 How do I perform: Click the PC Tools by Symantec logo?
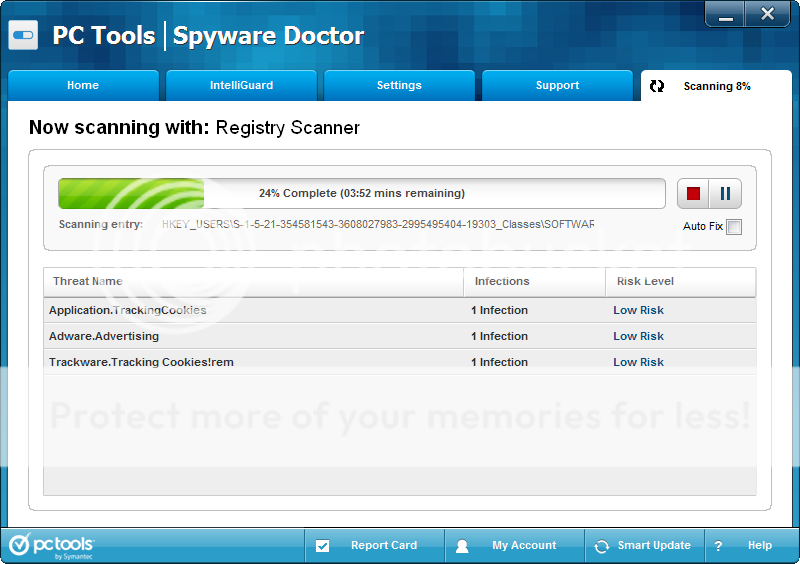(52, 545)
